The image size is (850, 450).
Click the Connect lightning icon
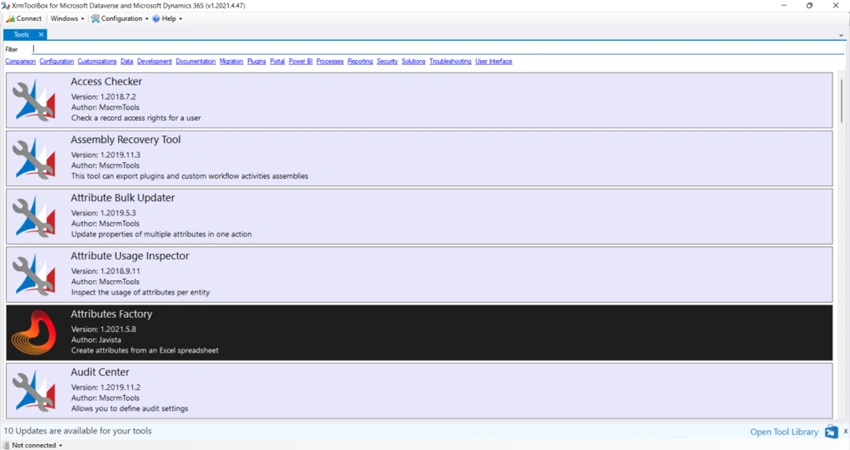click(x=10, y=18)
